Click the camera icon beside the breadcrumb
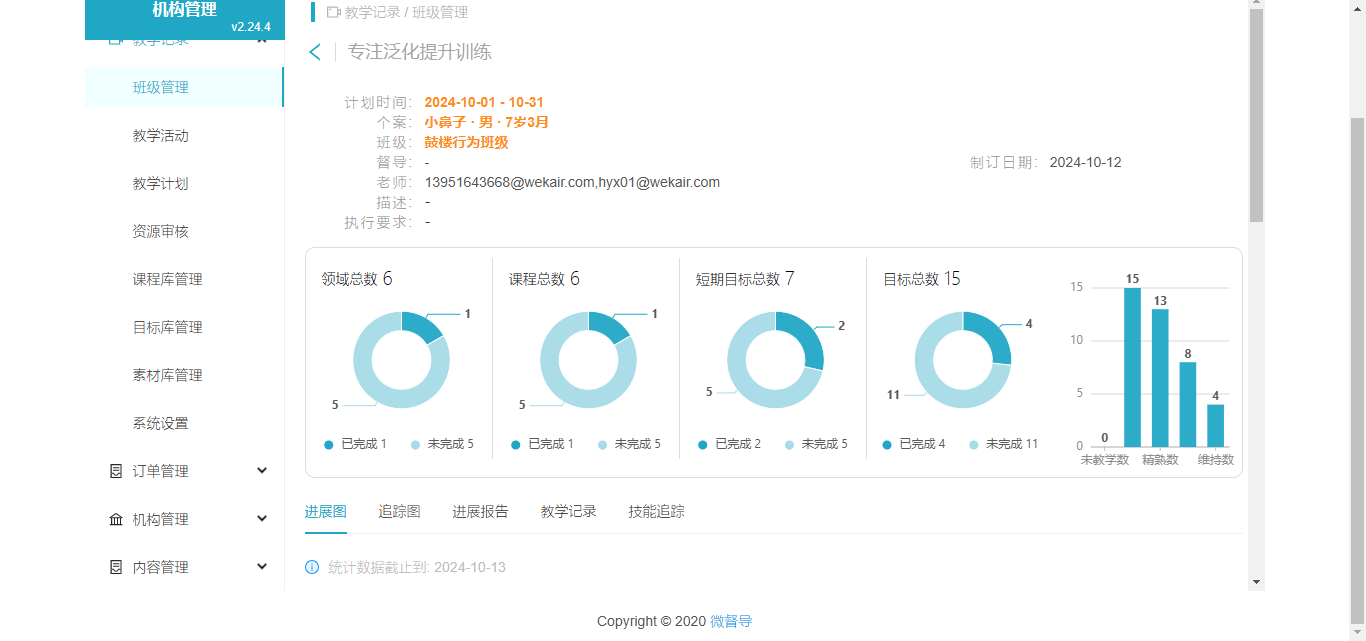Image resolution: width=1366 pixels, height=641 pixels. [333, 12]
